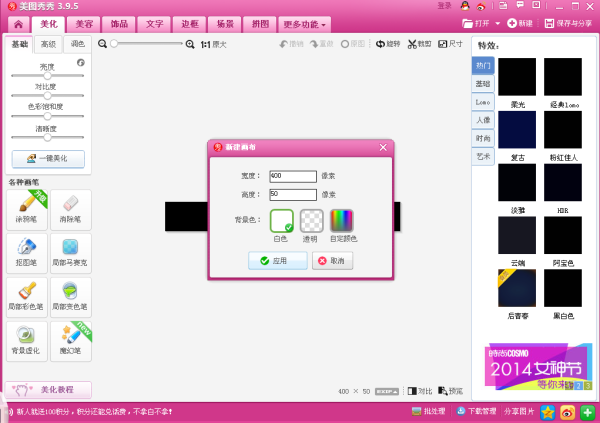Image resolution: width=600 pixels, height=423 pixels.
Task: Click the 色彩饱和度 saturation slider handle
Action: tap(47, 116)
